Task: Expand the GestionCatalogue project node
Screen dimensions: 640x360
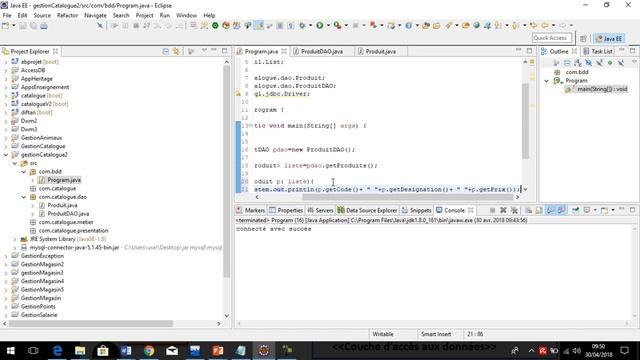Action: pos(6,146)
